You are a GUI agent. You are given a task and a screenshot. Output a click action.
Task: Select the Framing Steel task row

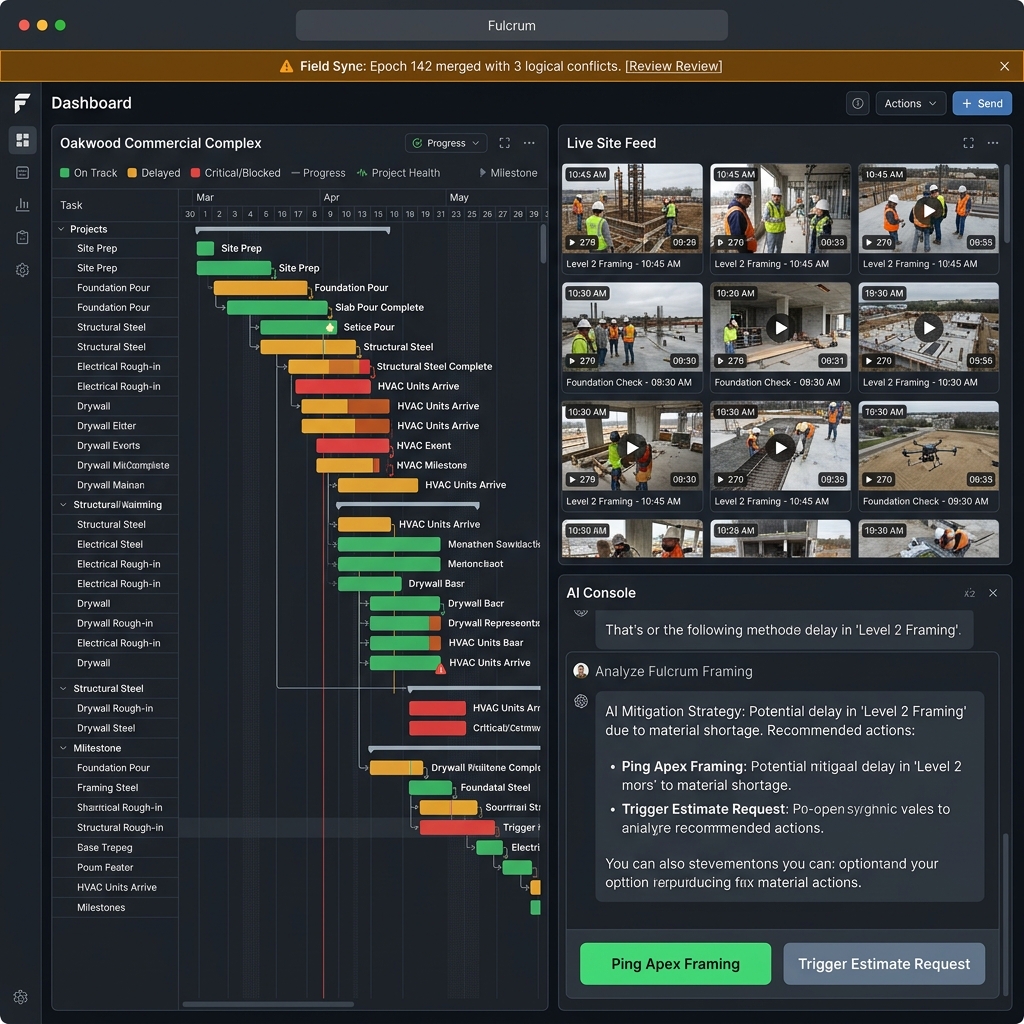[115, 788]
